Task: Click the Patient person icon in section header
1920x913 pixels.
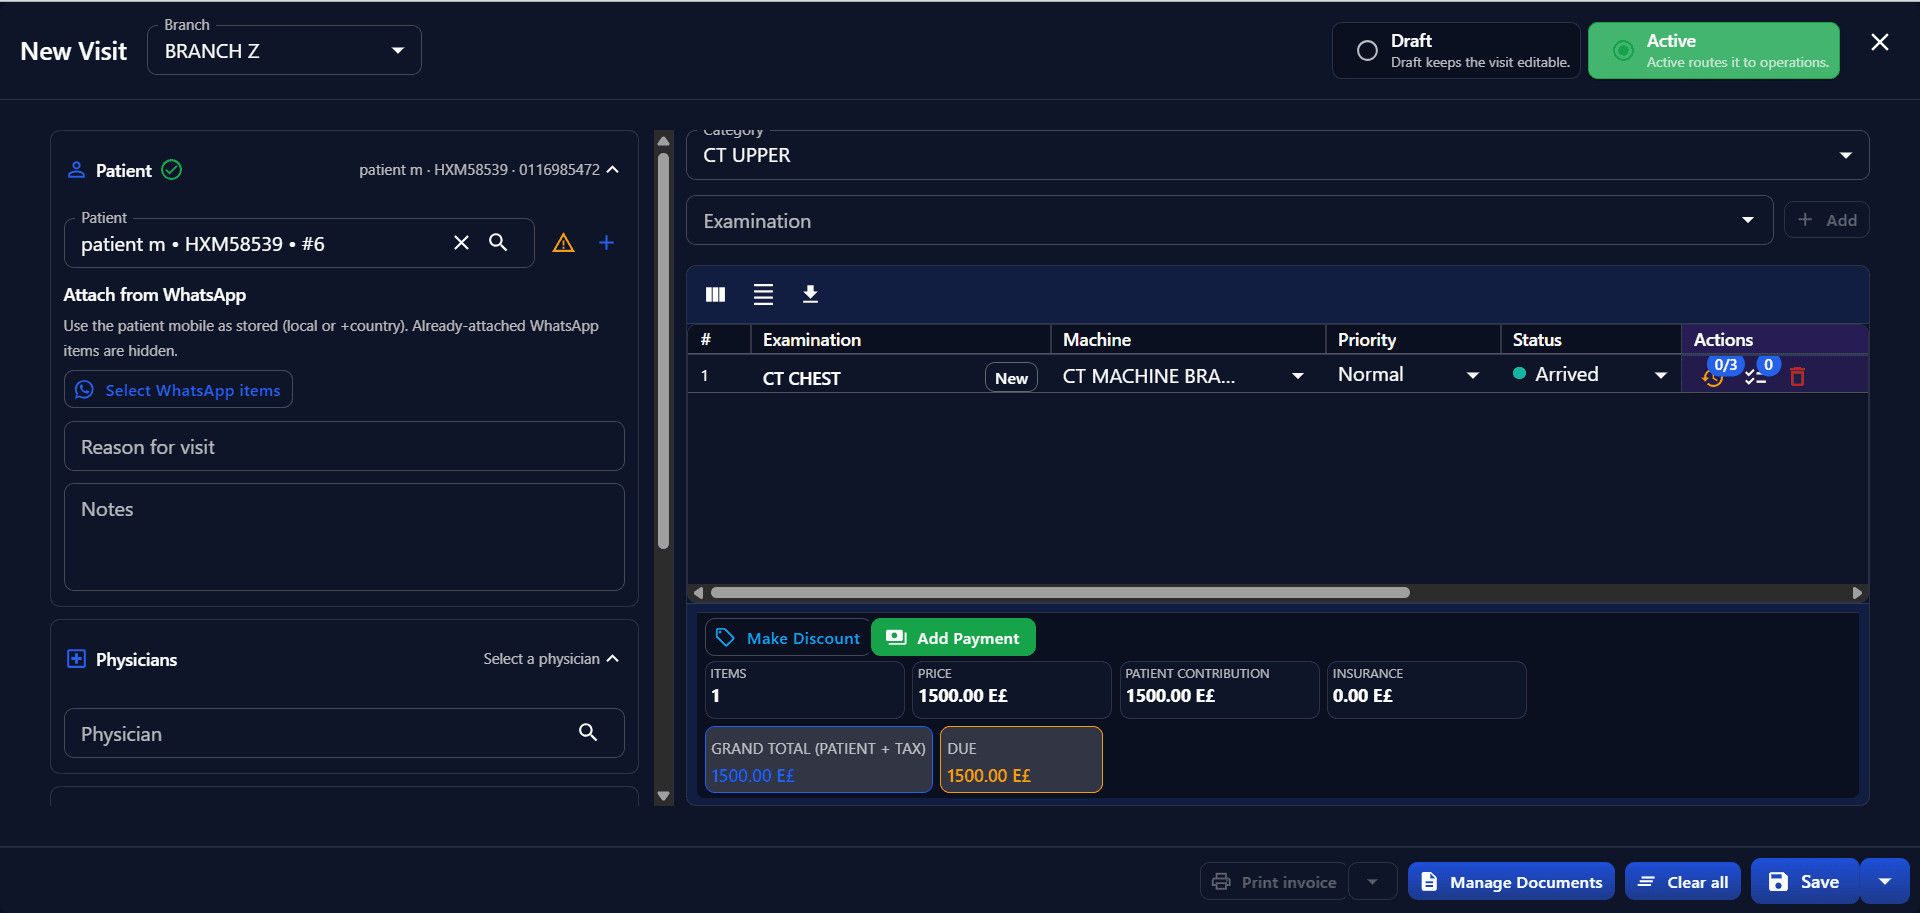Action: [x=76, y=170]
